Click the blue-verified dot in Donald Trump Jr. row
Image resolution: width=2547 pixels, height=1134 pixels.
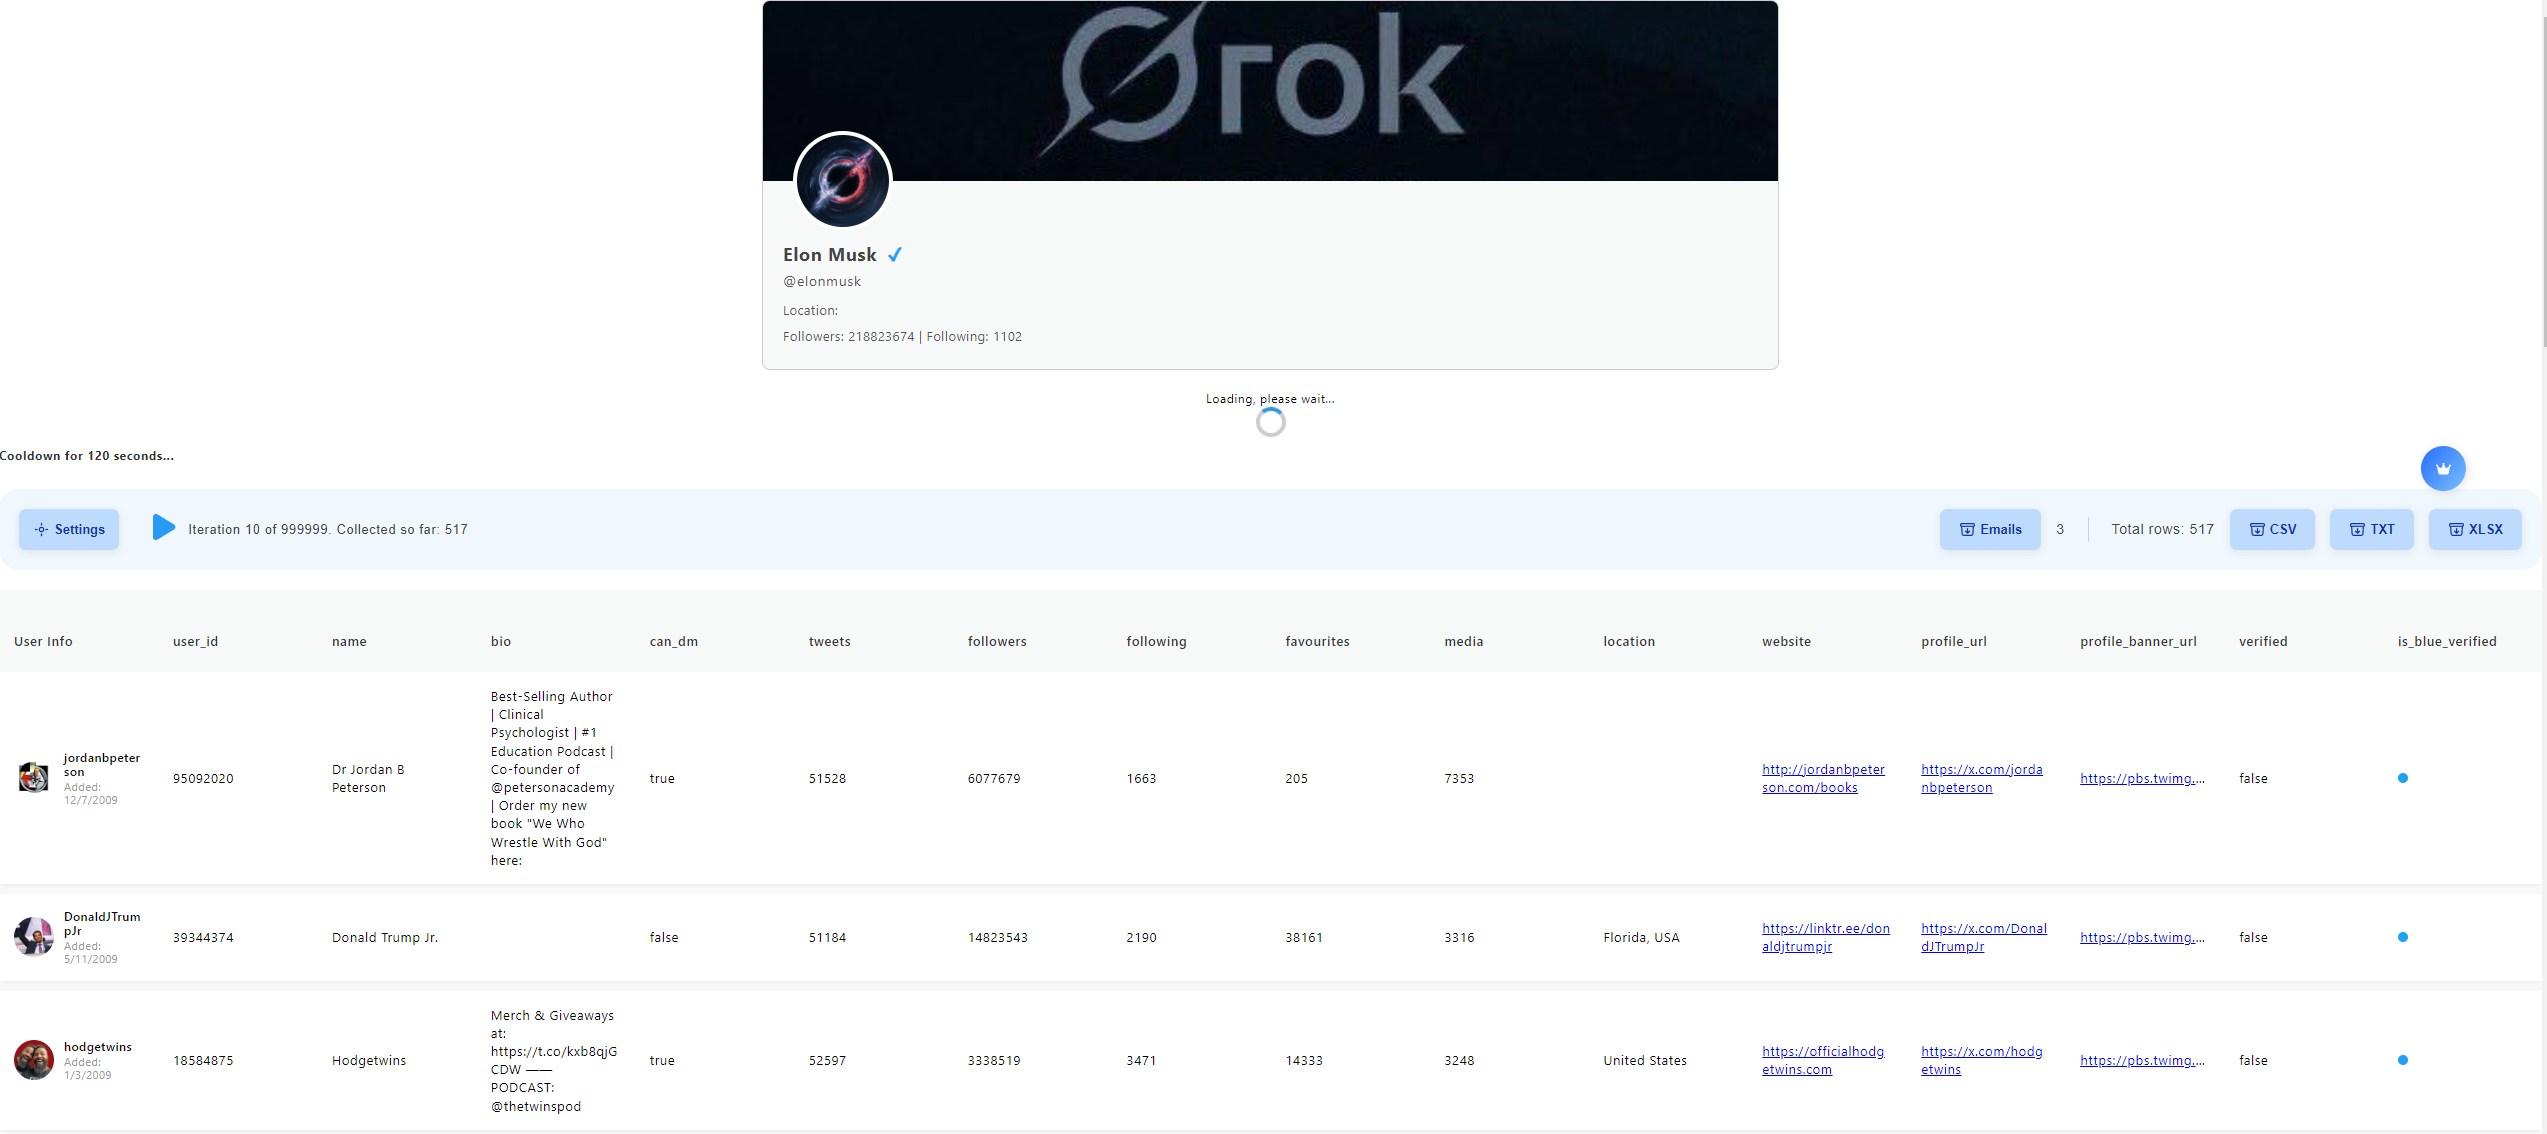2402,937
